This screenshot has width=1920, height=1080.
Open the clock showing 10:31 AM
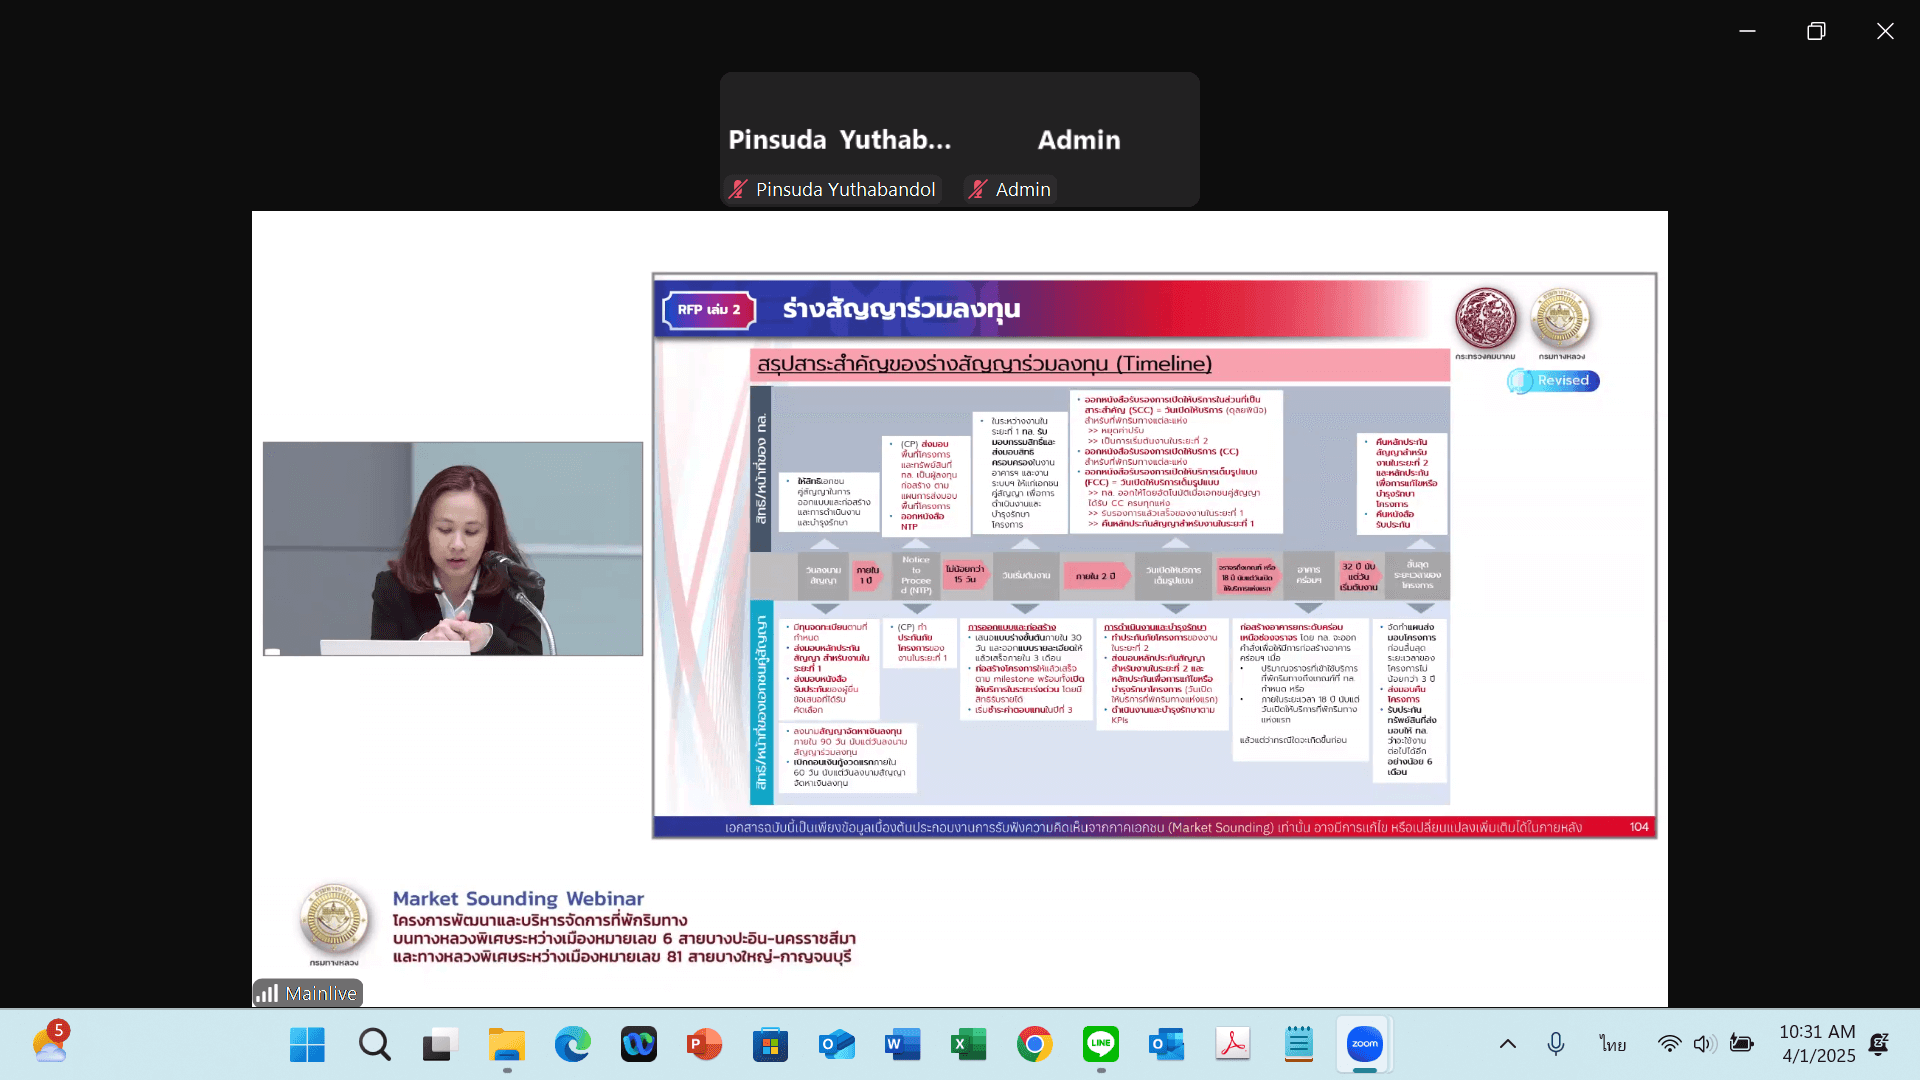[1818, 1044]
